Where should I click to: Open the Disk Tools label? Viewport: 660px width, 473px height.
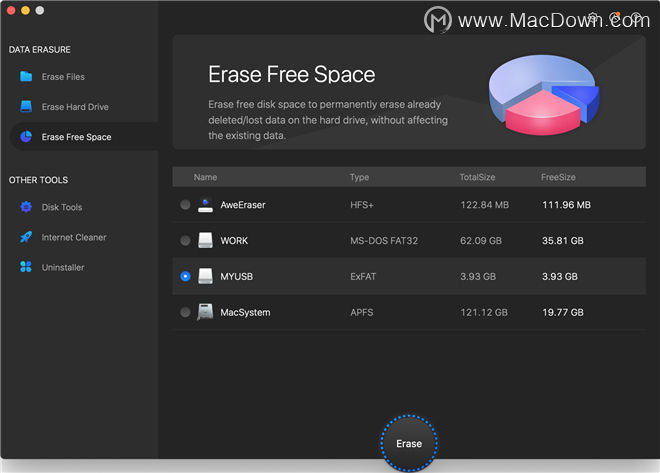62,207
